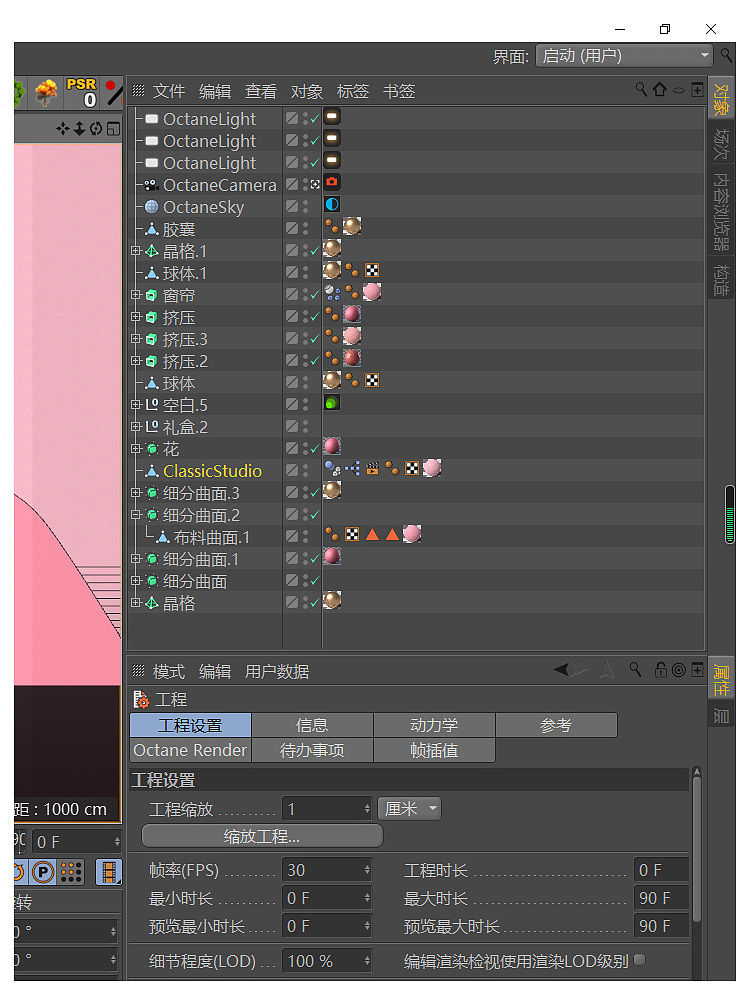Toggle layer square for first OctaneLight

tap(291, 119)
